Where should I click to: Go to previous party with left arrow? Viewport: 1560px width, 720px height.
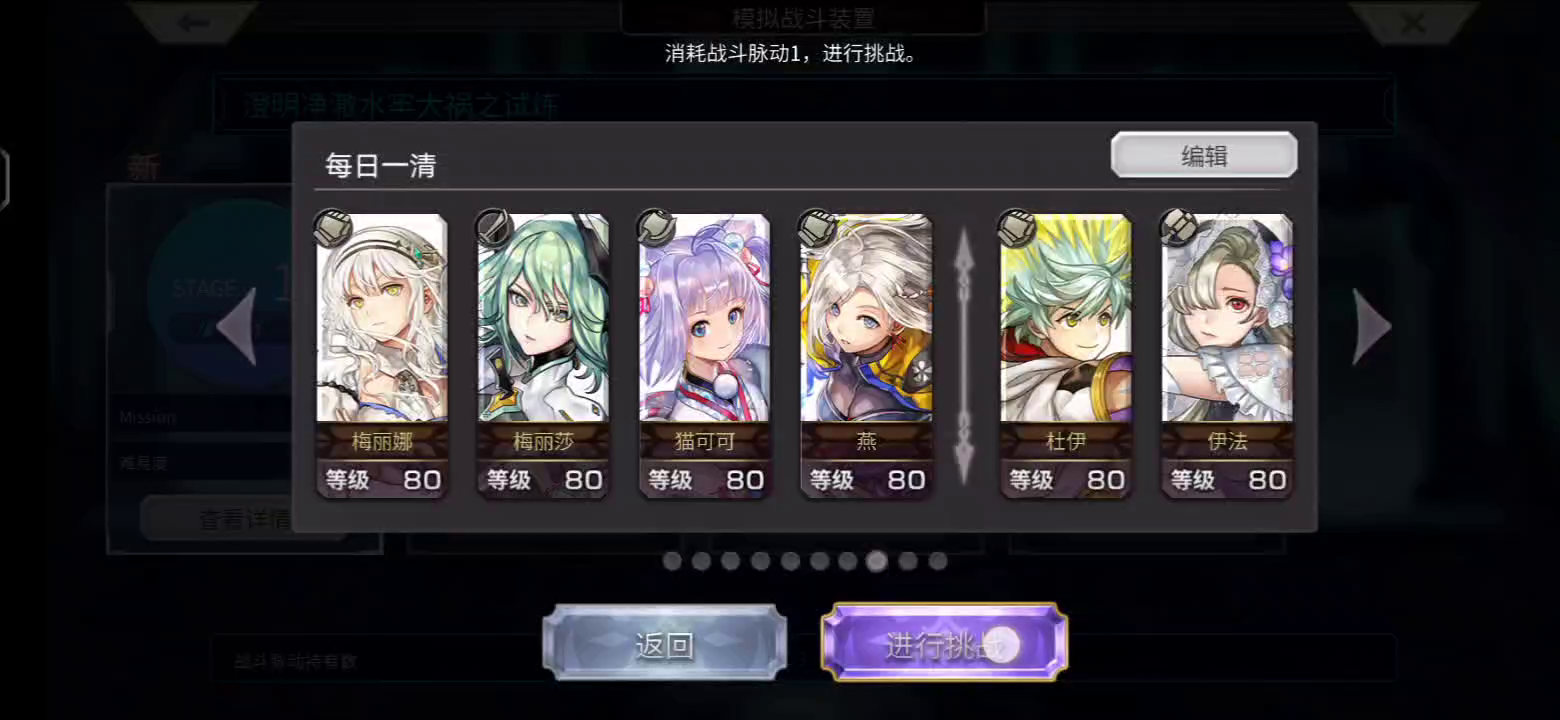[237, 326]
